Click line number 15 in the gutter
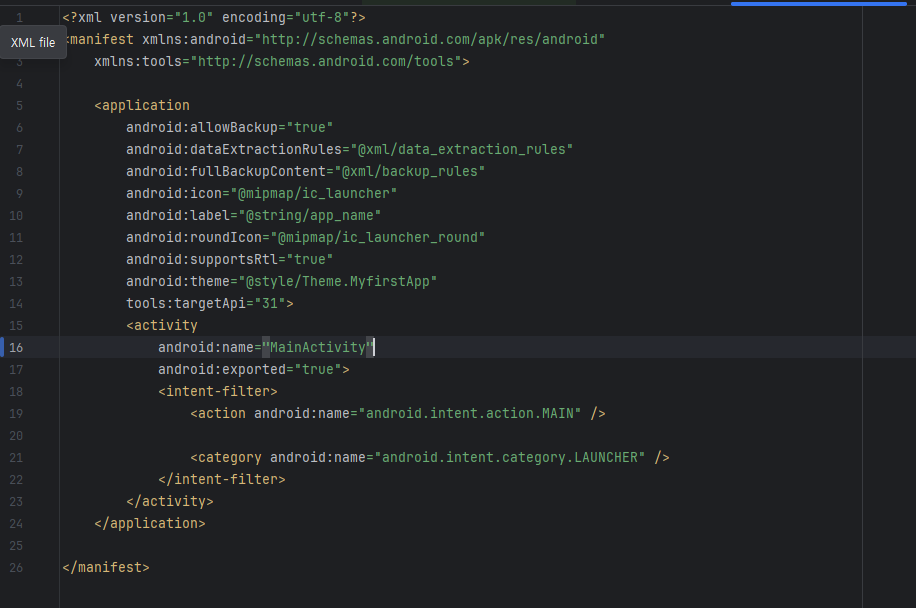Image resolution: width=916 pixels, height=608 pixels. click(x=16, y=325)
